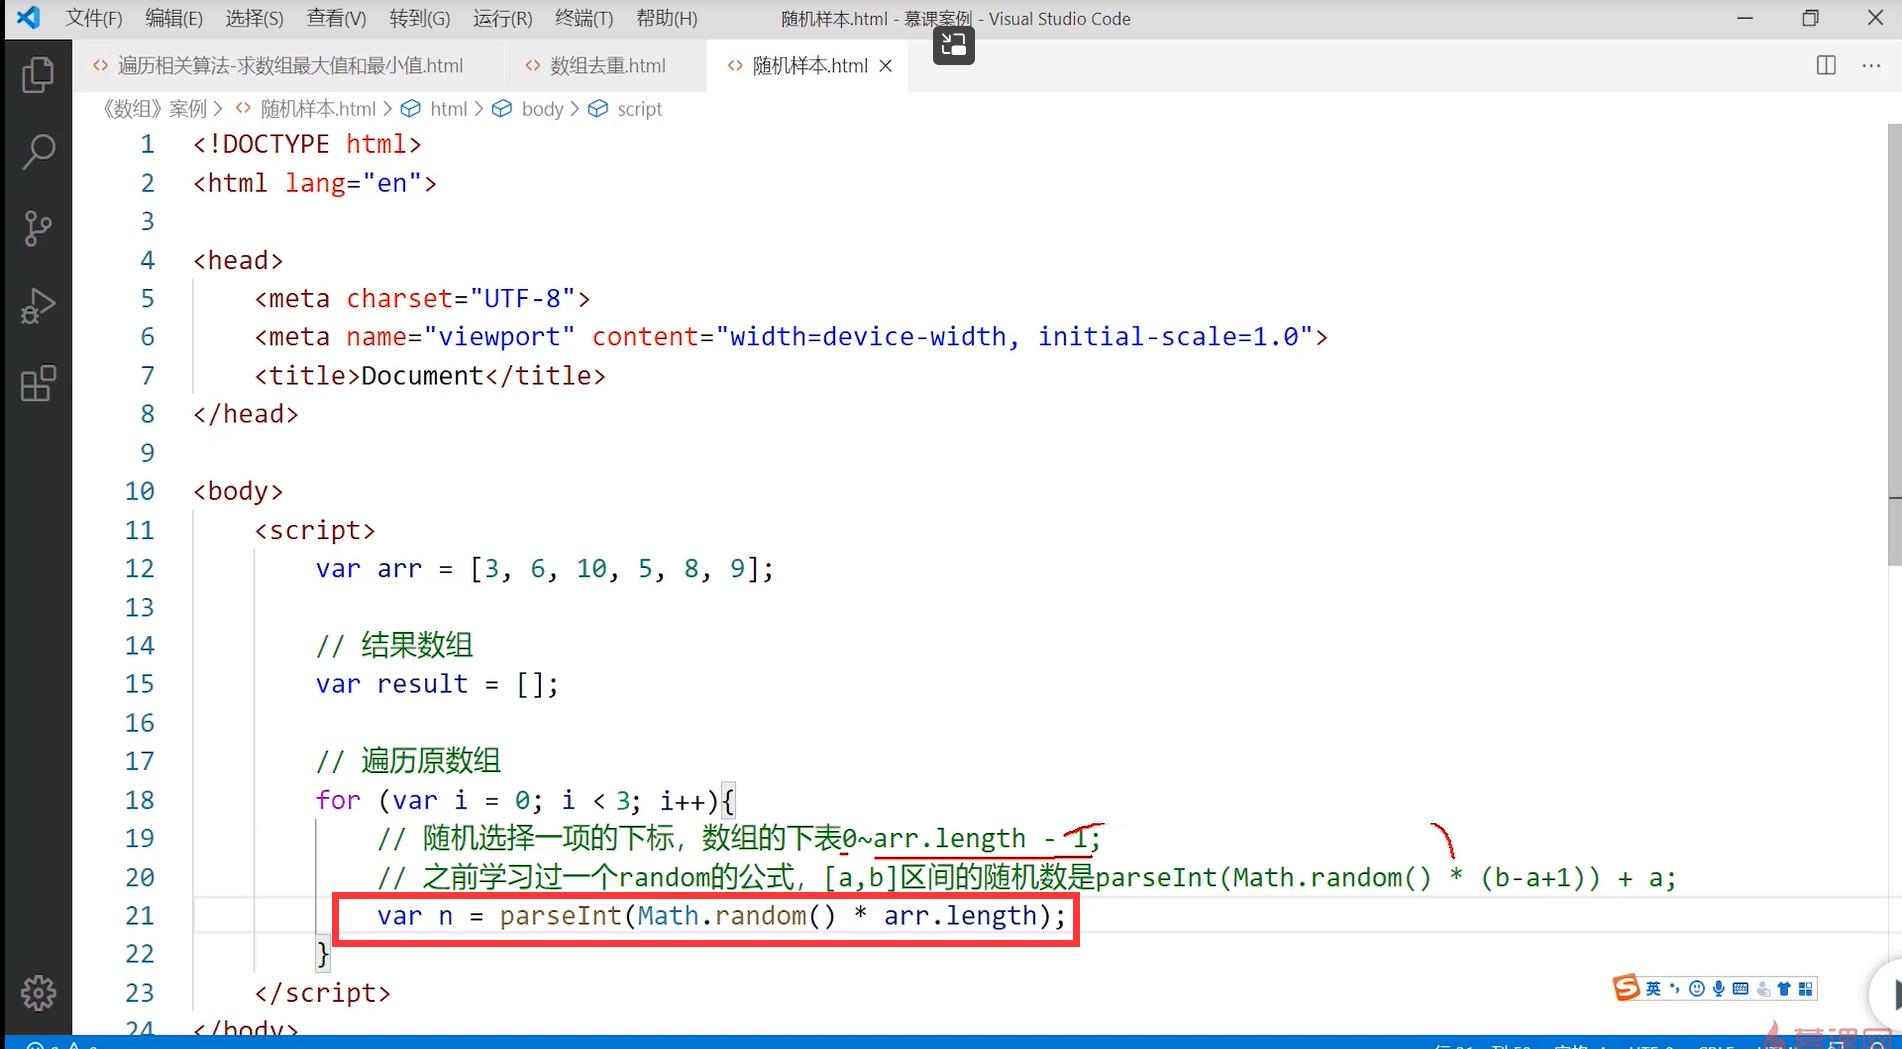
Task: Open the Source Control view
Action: pos(38,228)
